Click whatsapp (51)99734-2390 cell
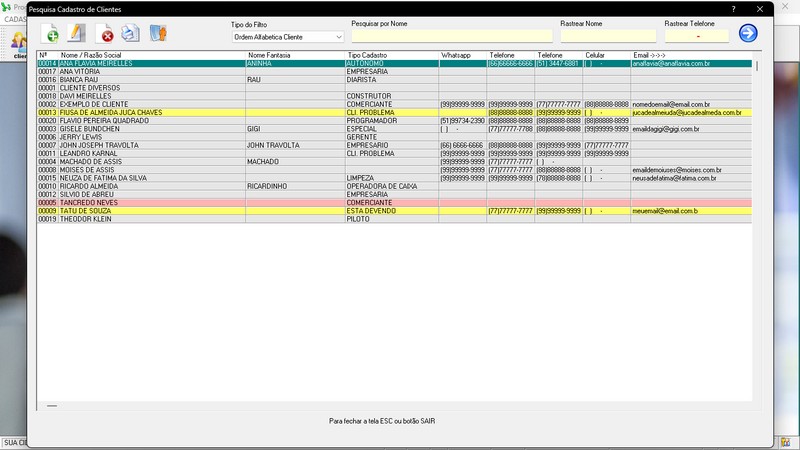This screenshot has height=450, width=800. [462, 120]
